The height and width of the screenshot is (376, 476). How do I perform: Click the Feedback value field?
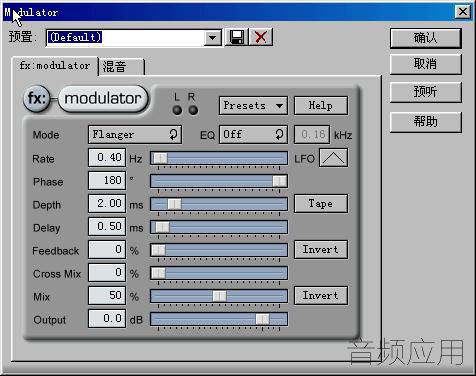click(107, 249)
